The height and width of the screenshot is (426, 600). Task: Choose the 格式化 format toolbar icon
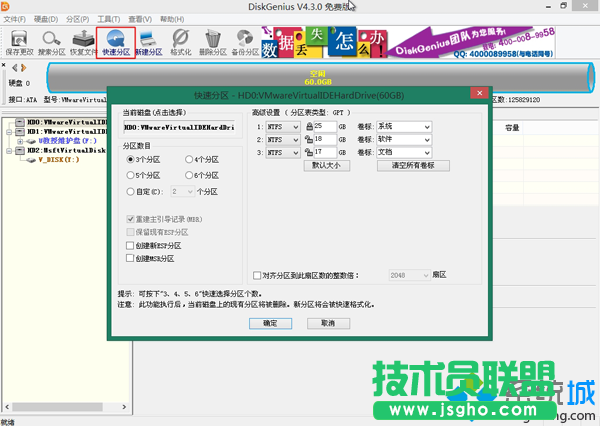coord(181,42)
